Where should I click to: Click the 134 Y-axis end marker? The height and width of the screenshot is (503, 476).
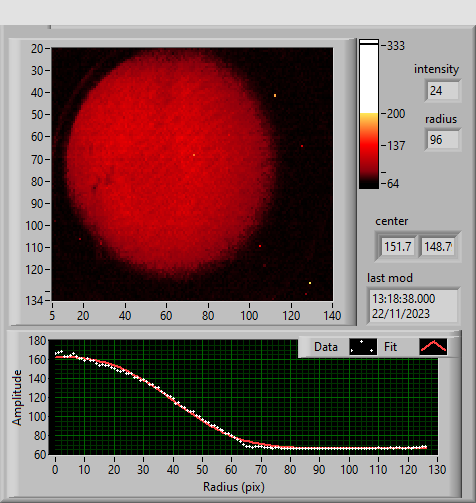34,301
